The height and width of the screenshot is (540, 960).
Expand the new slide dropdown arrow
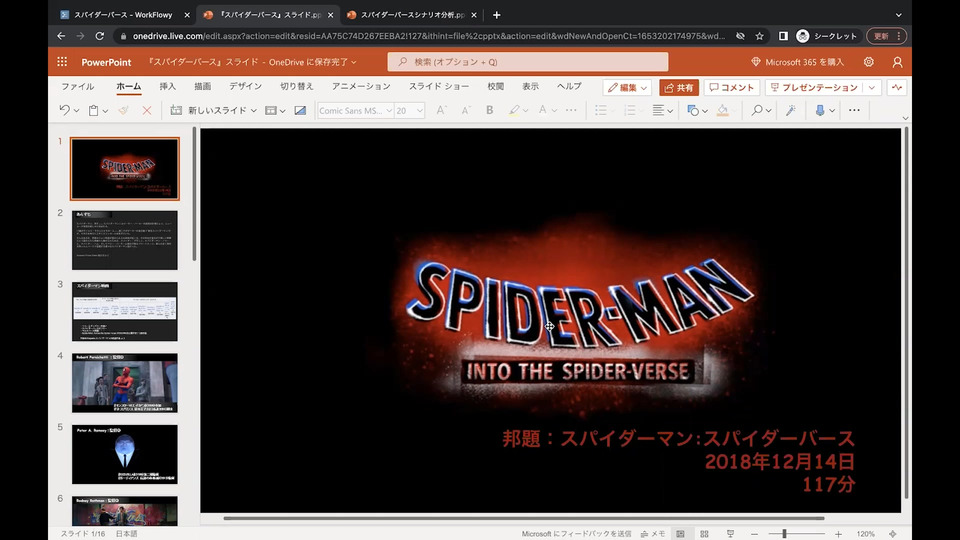coord(253,111)
